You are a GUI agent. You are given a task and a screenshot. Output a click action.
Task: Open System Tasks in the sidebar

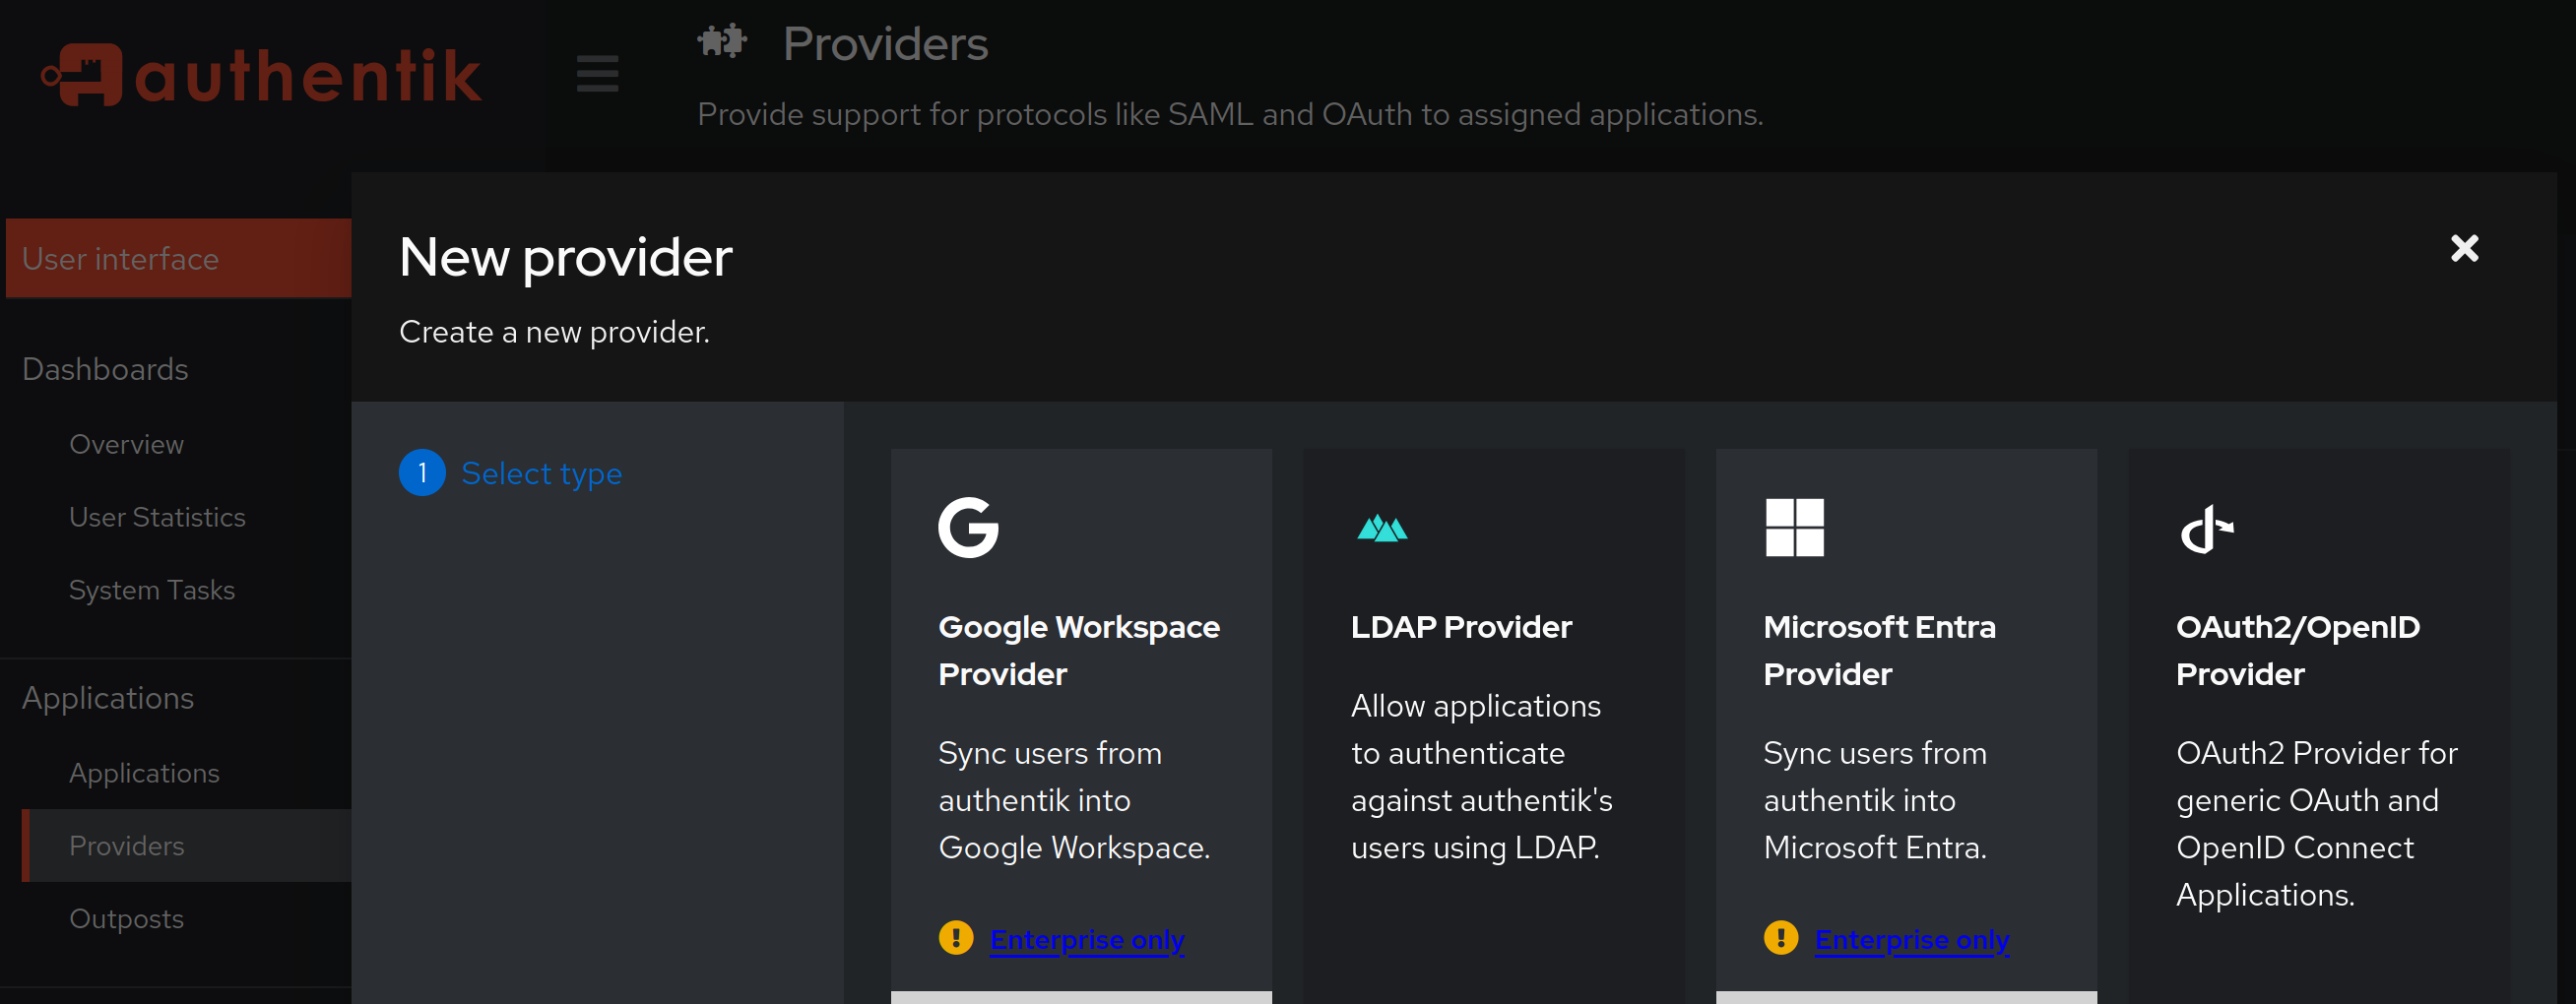coord(152,590)
